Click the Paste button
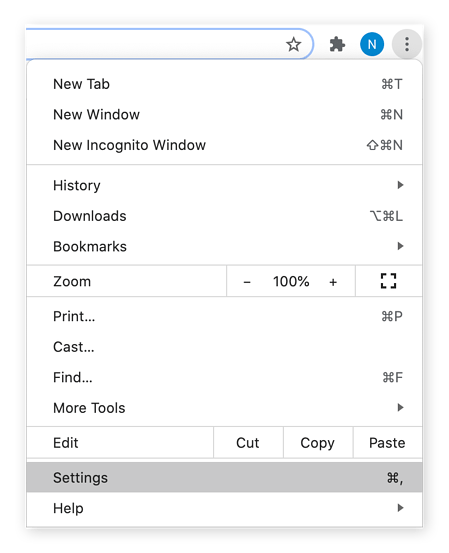Viewport: 449px width, 553px height. (387, 443)
